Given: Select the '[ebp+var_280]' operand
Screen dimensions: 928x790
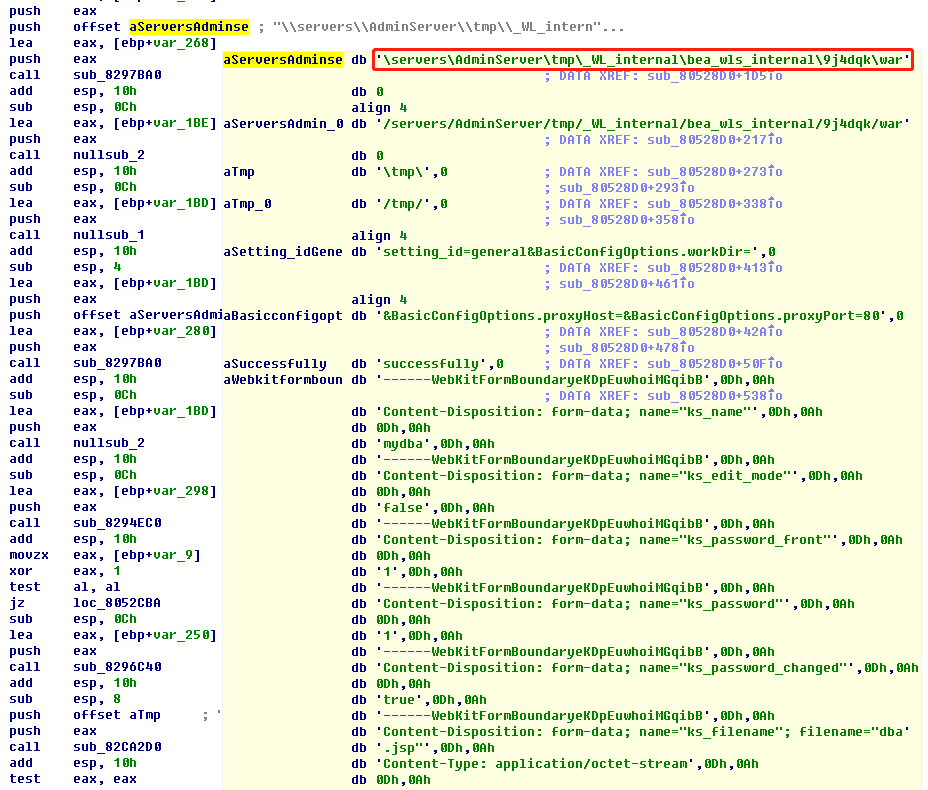Looking at the screenshot, I should 165,331.
